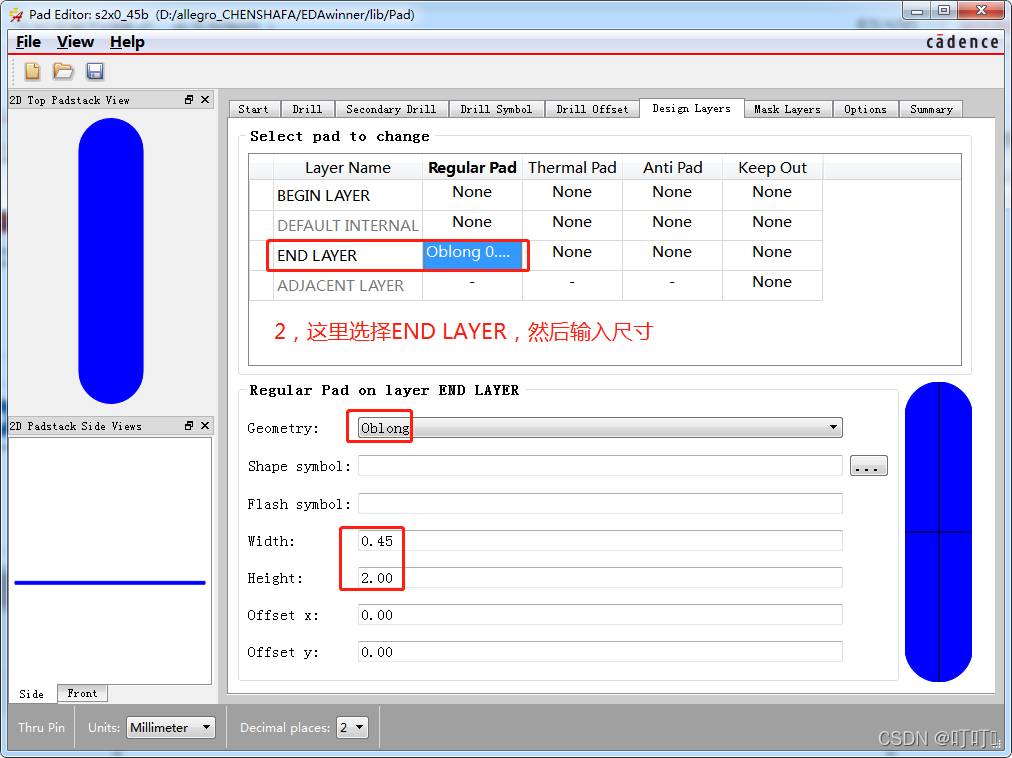Switch to the Drill Symbol tab
Viewport: 1012px width, 758px height.
coord(496,109)
